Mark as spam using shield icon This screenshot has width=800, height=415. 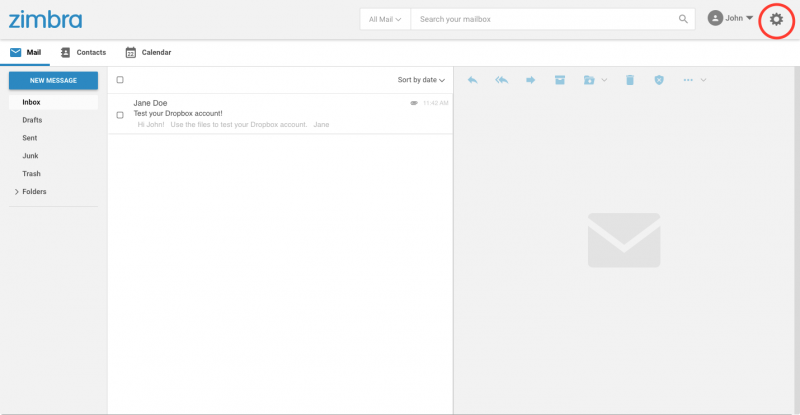(659, 80)
